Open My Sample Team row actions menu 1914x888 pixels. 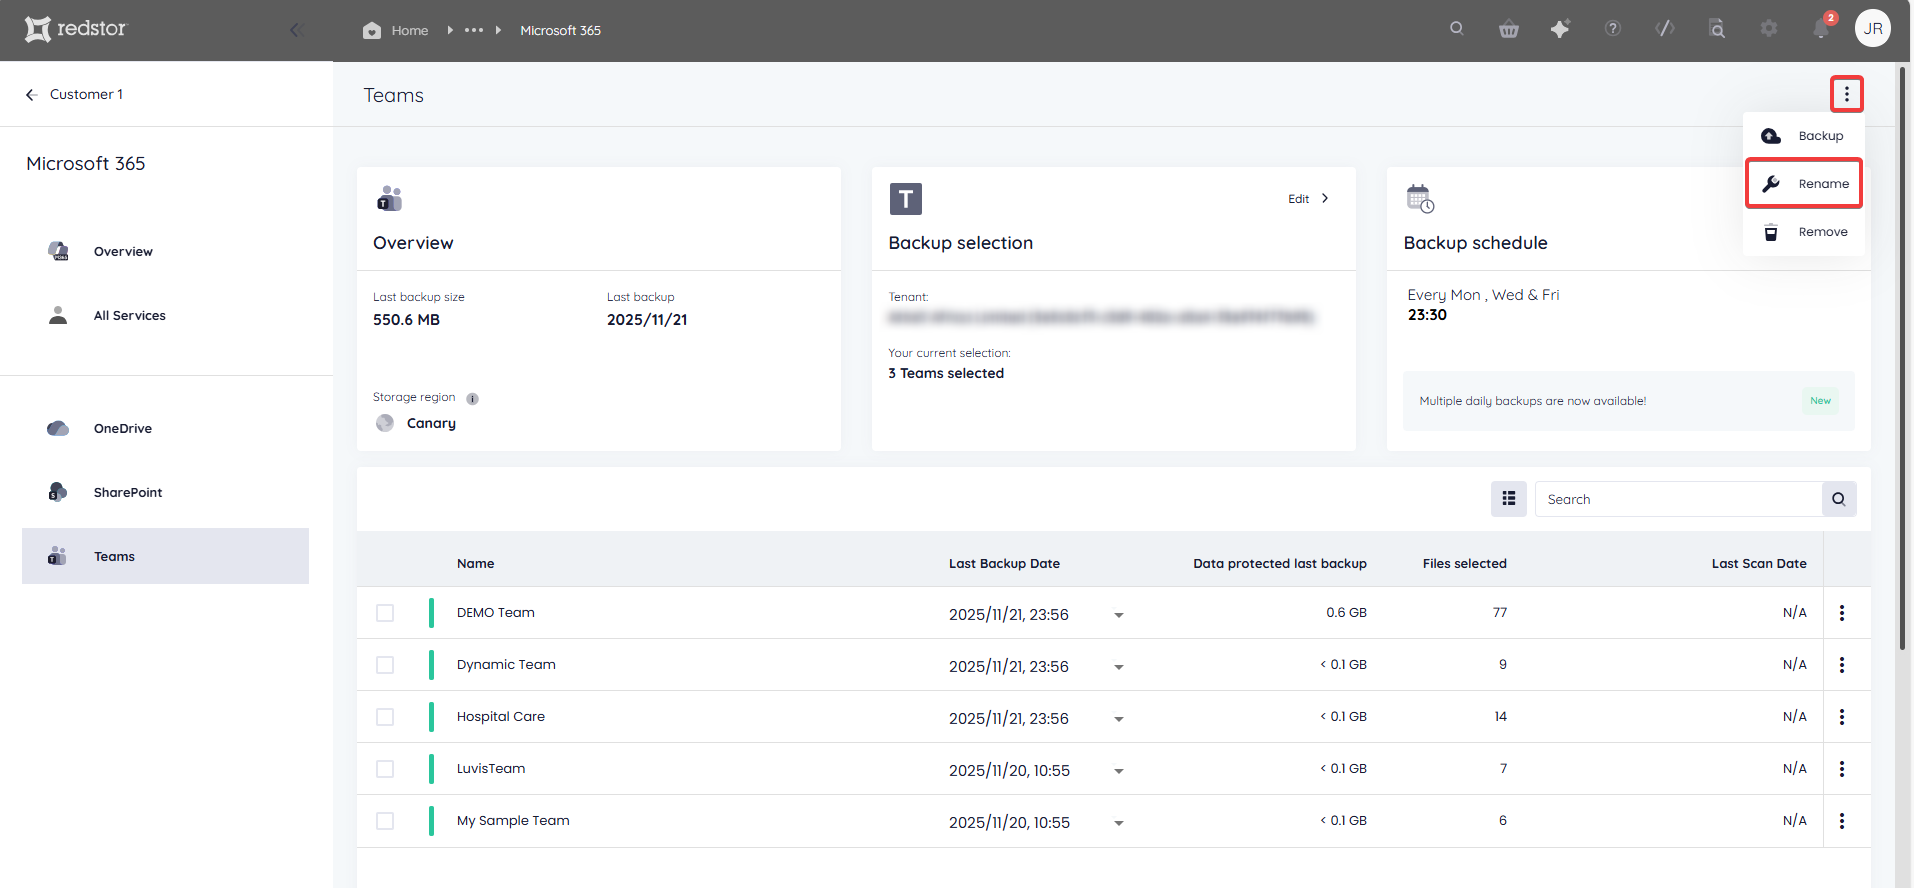[x=1842, y=821]
